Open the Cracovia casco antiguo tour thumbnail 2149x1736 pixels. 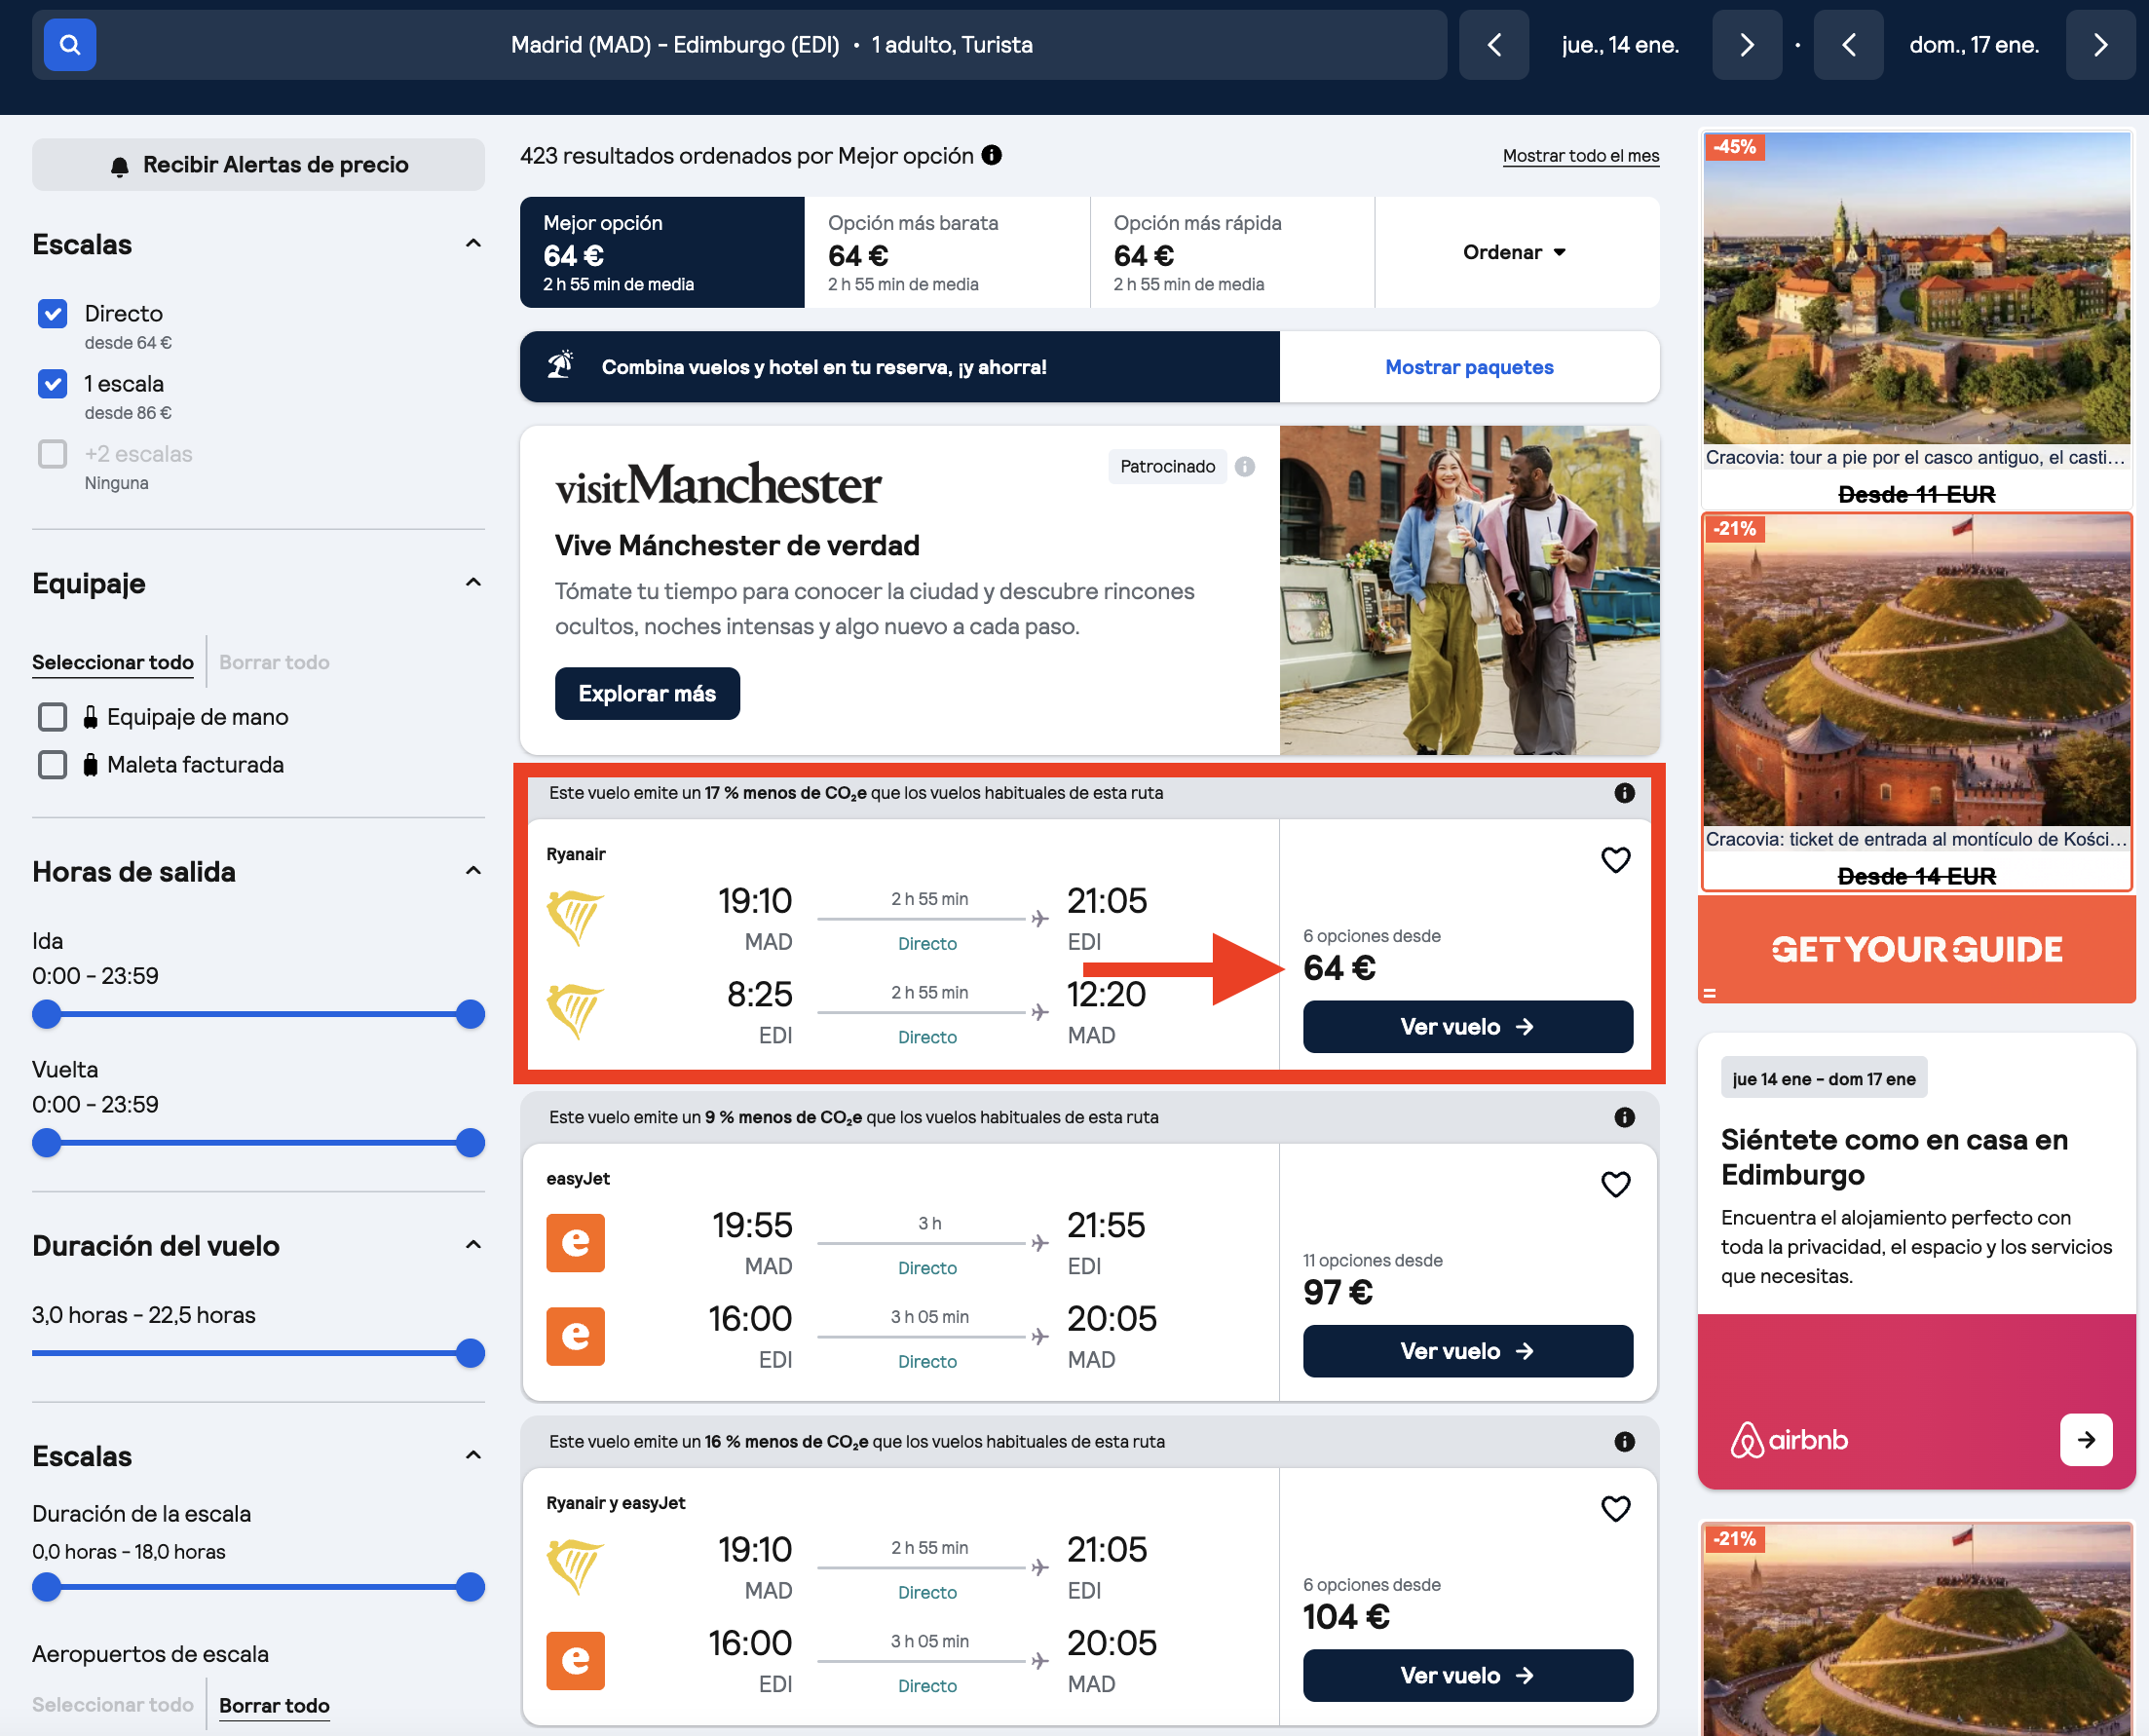pyautogui.click(x=1916, y=288)
